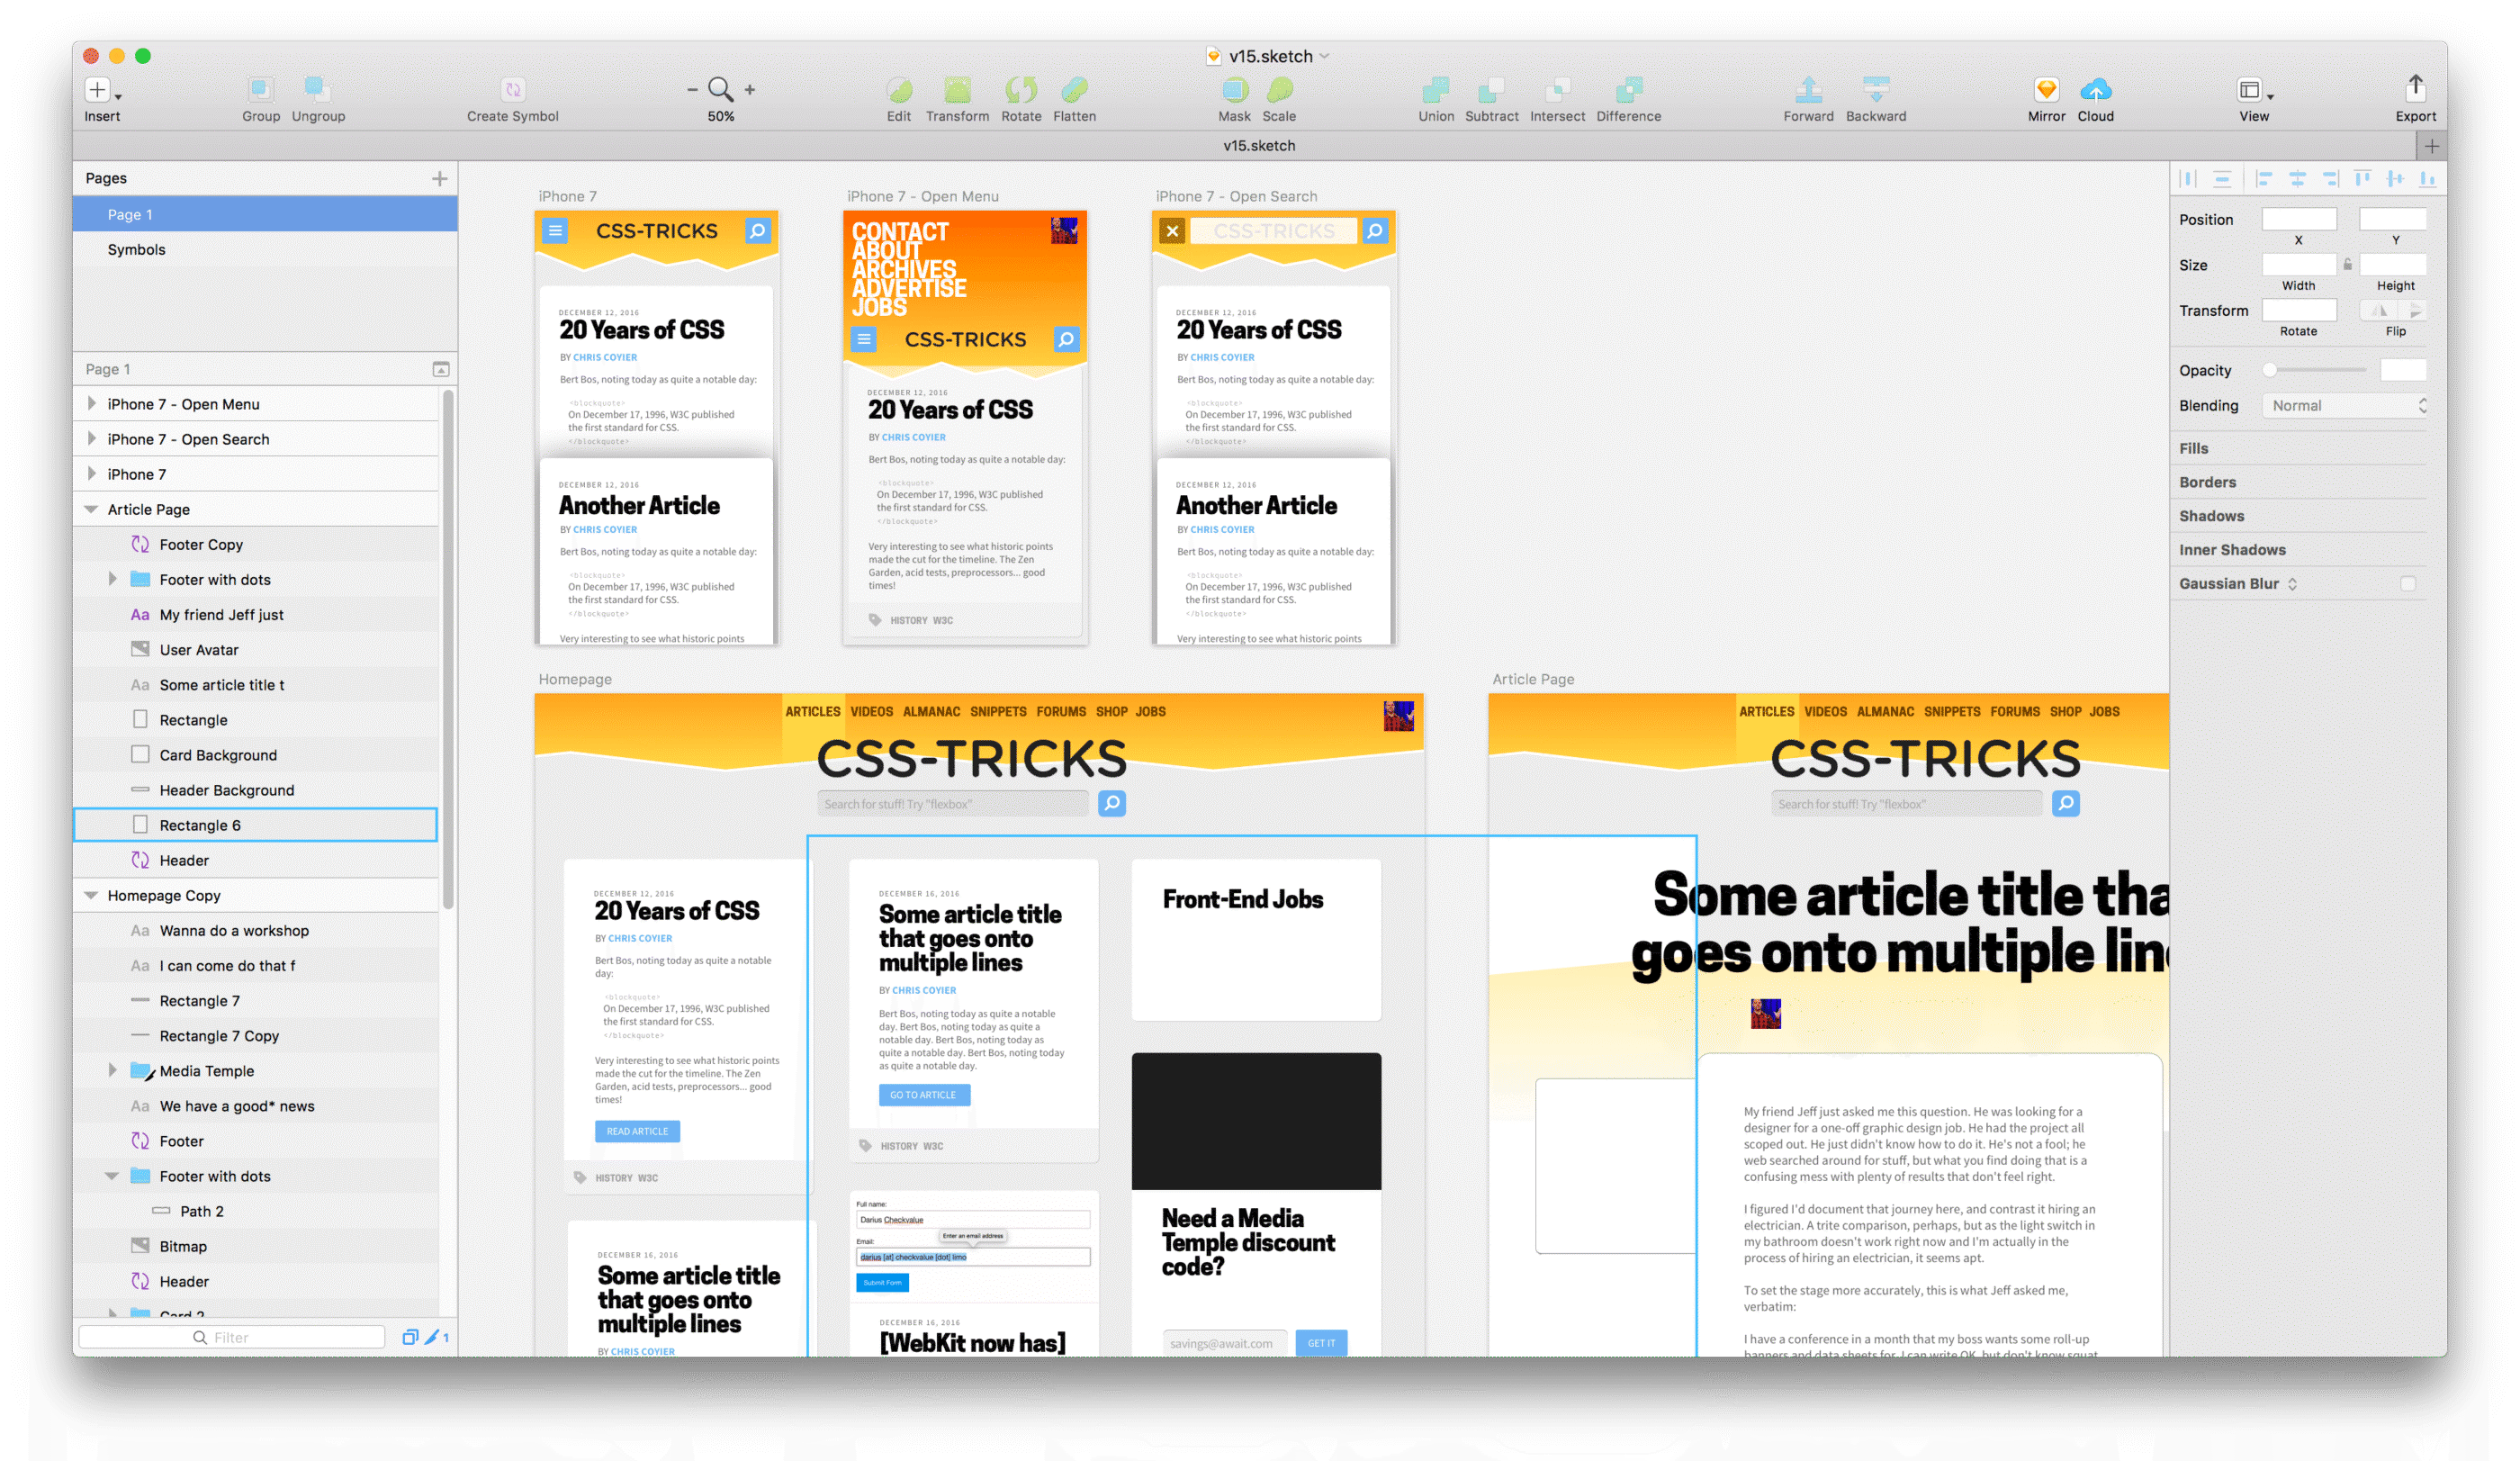Screen dimensions: 2520x1461
Task: Click the Cloud toolbar icon
Action: tap(2095, 90)
